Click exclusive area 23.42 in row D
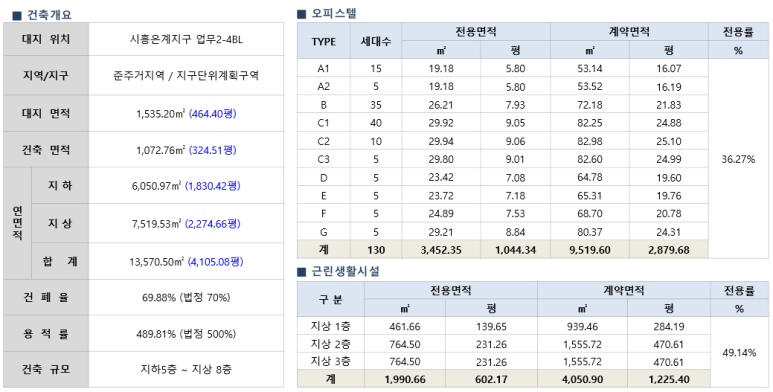 tap(441, 178)
